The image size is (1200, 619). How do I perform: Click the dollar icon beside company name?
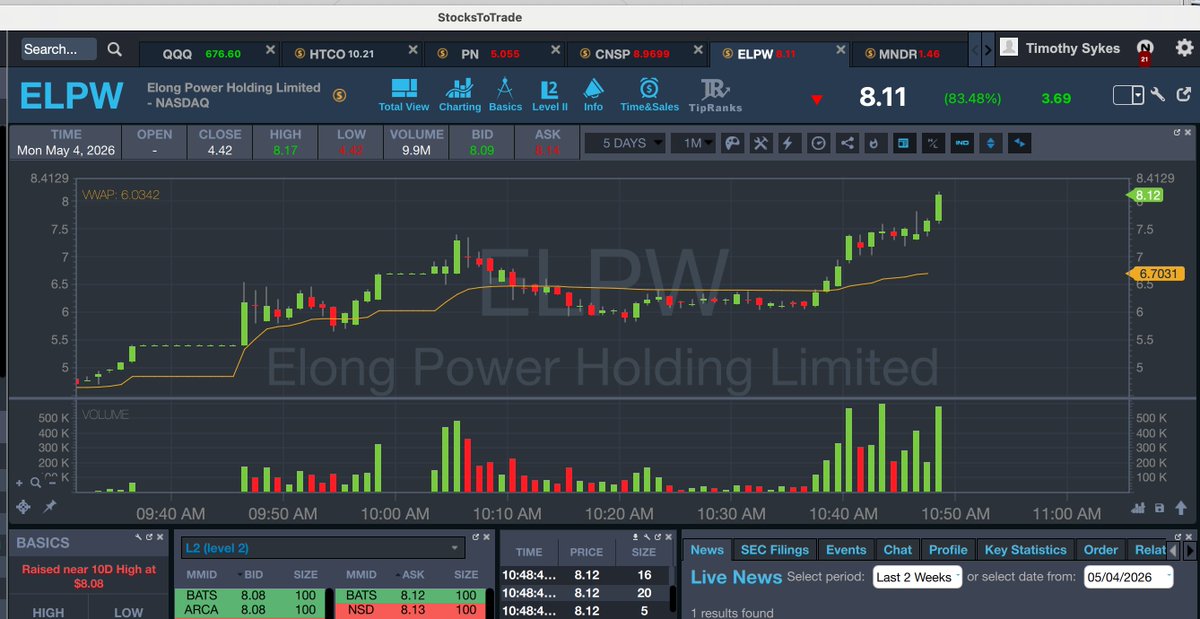coord(339,95)
